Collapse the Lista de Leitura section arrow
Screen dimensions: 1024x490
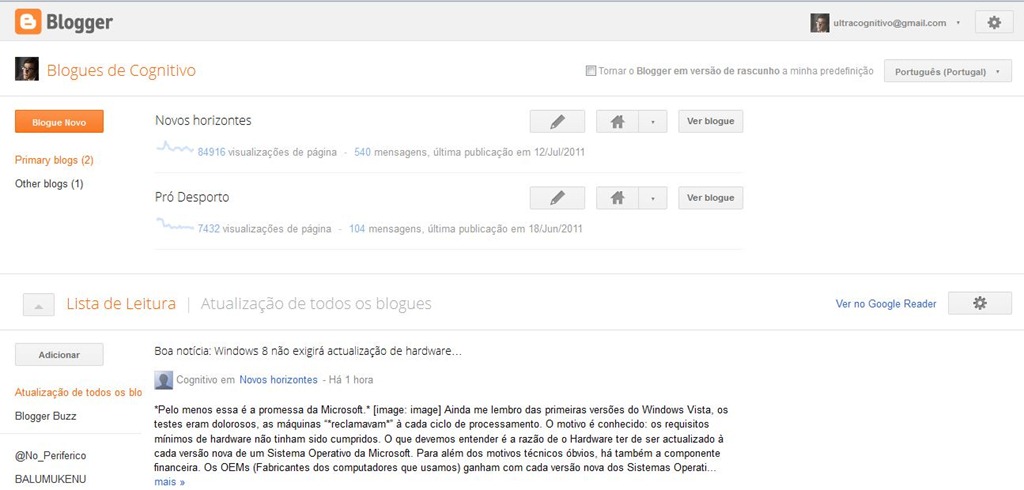[x=39, y=305]
